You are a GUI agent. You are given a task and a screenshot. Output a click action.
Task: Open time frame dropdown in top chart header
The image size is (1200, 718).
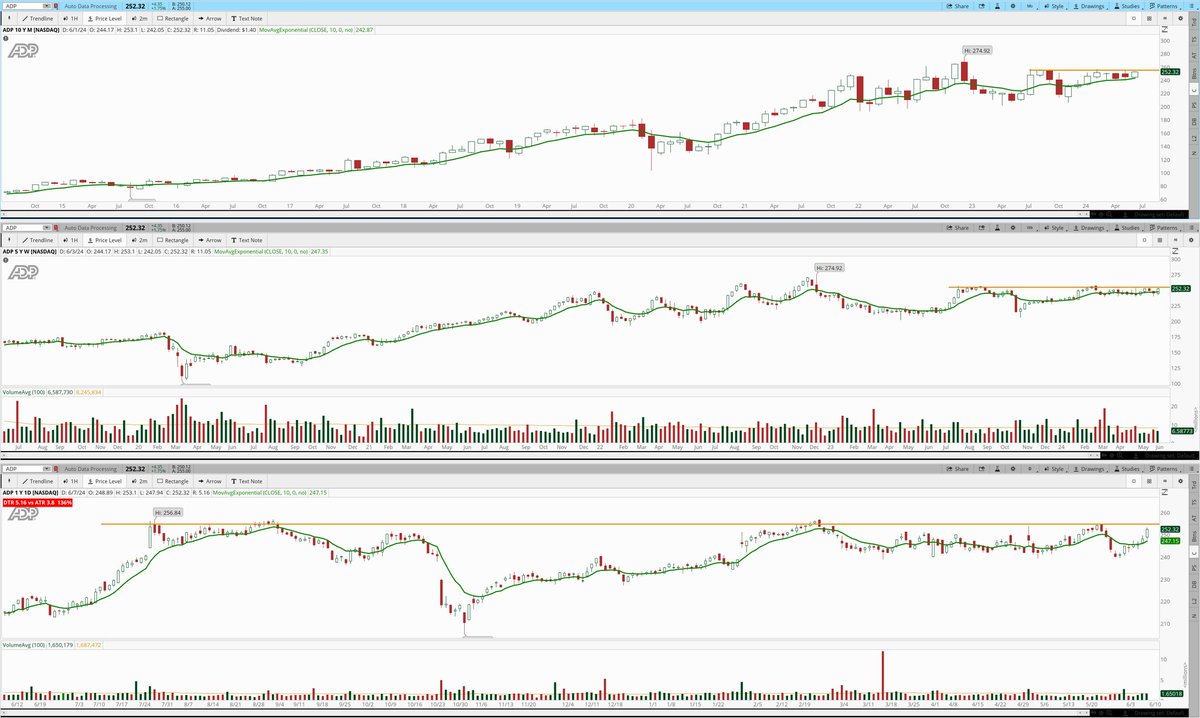1030,6
